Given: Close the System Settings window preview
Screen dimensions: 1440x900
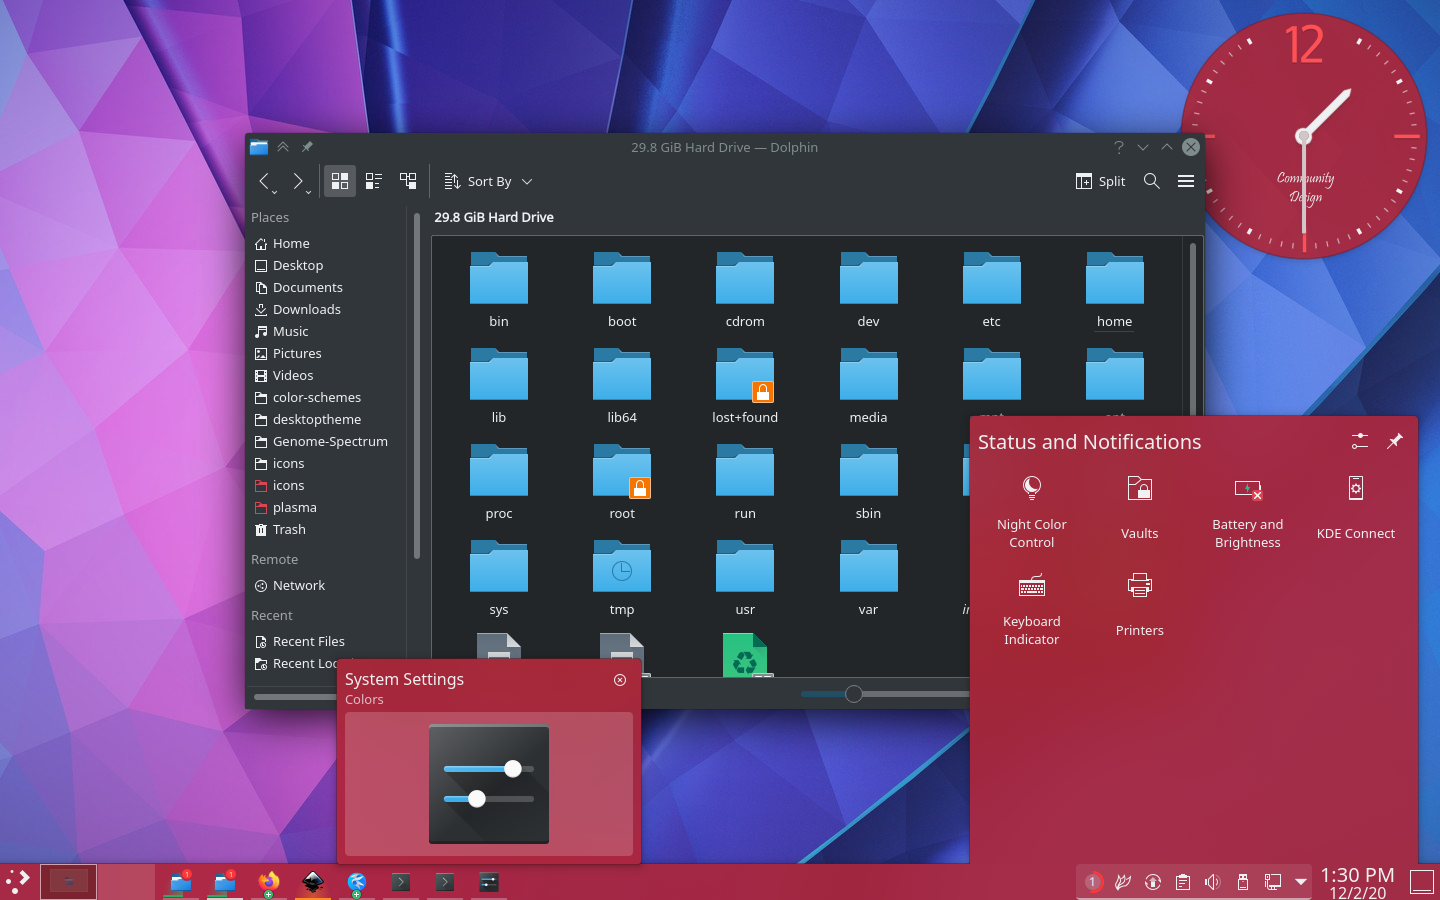Looking at the screenshot, I should click(620, 680).
